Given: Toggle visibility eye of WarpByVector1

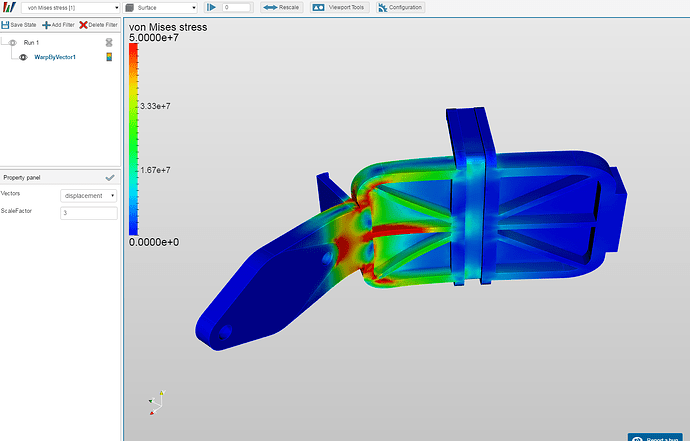Looking at the screenshot, I should click(23, 57).
